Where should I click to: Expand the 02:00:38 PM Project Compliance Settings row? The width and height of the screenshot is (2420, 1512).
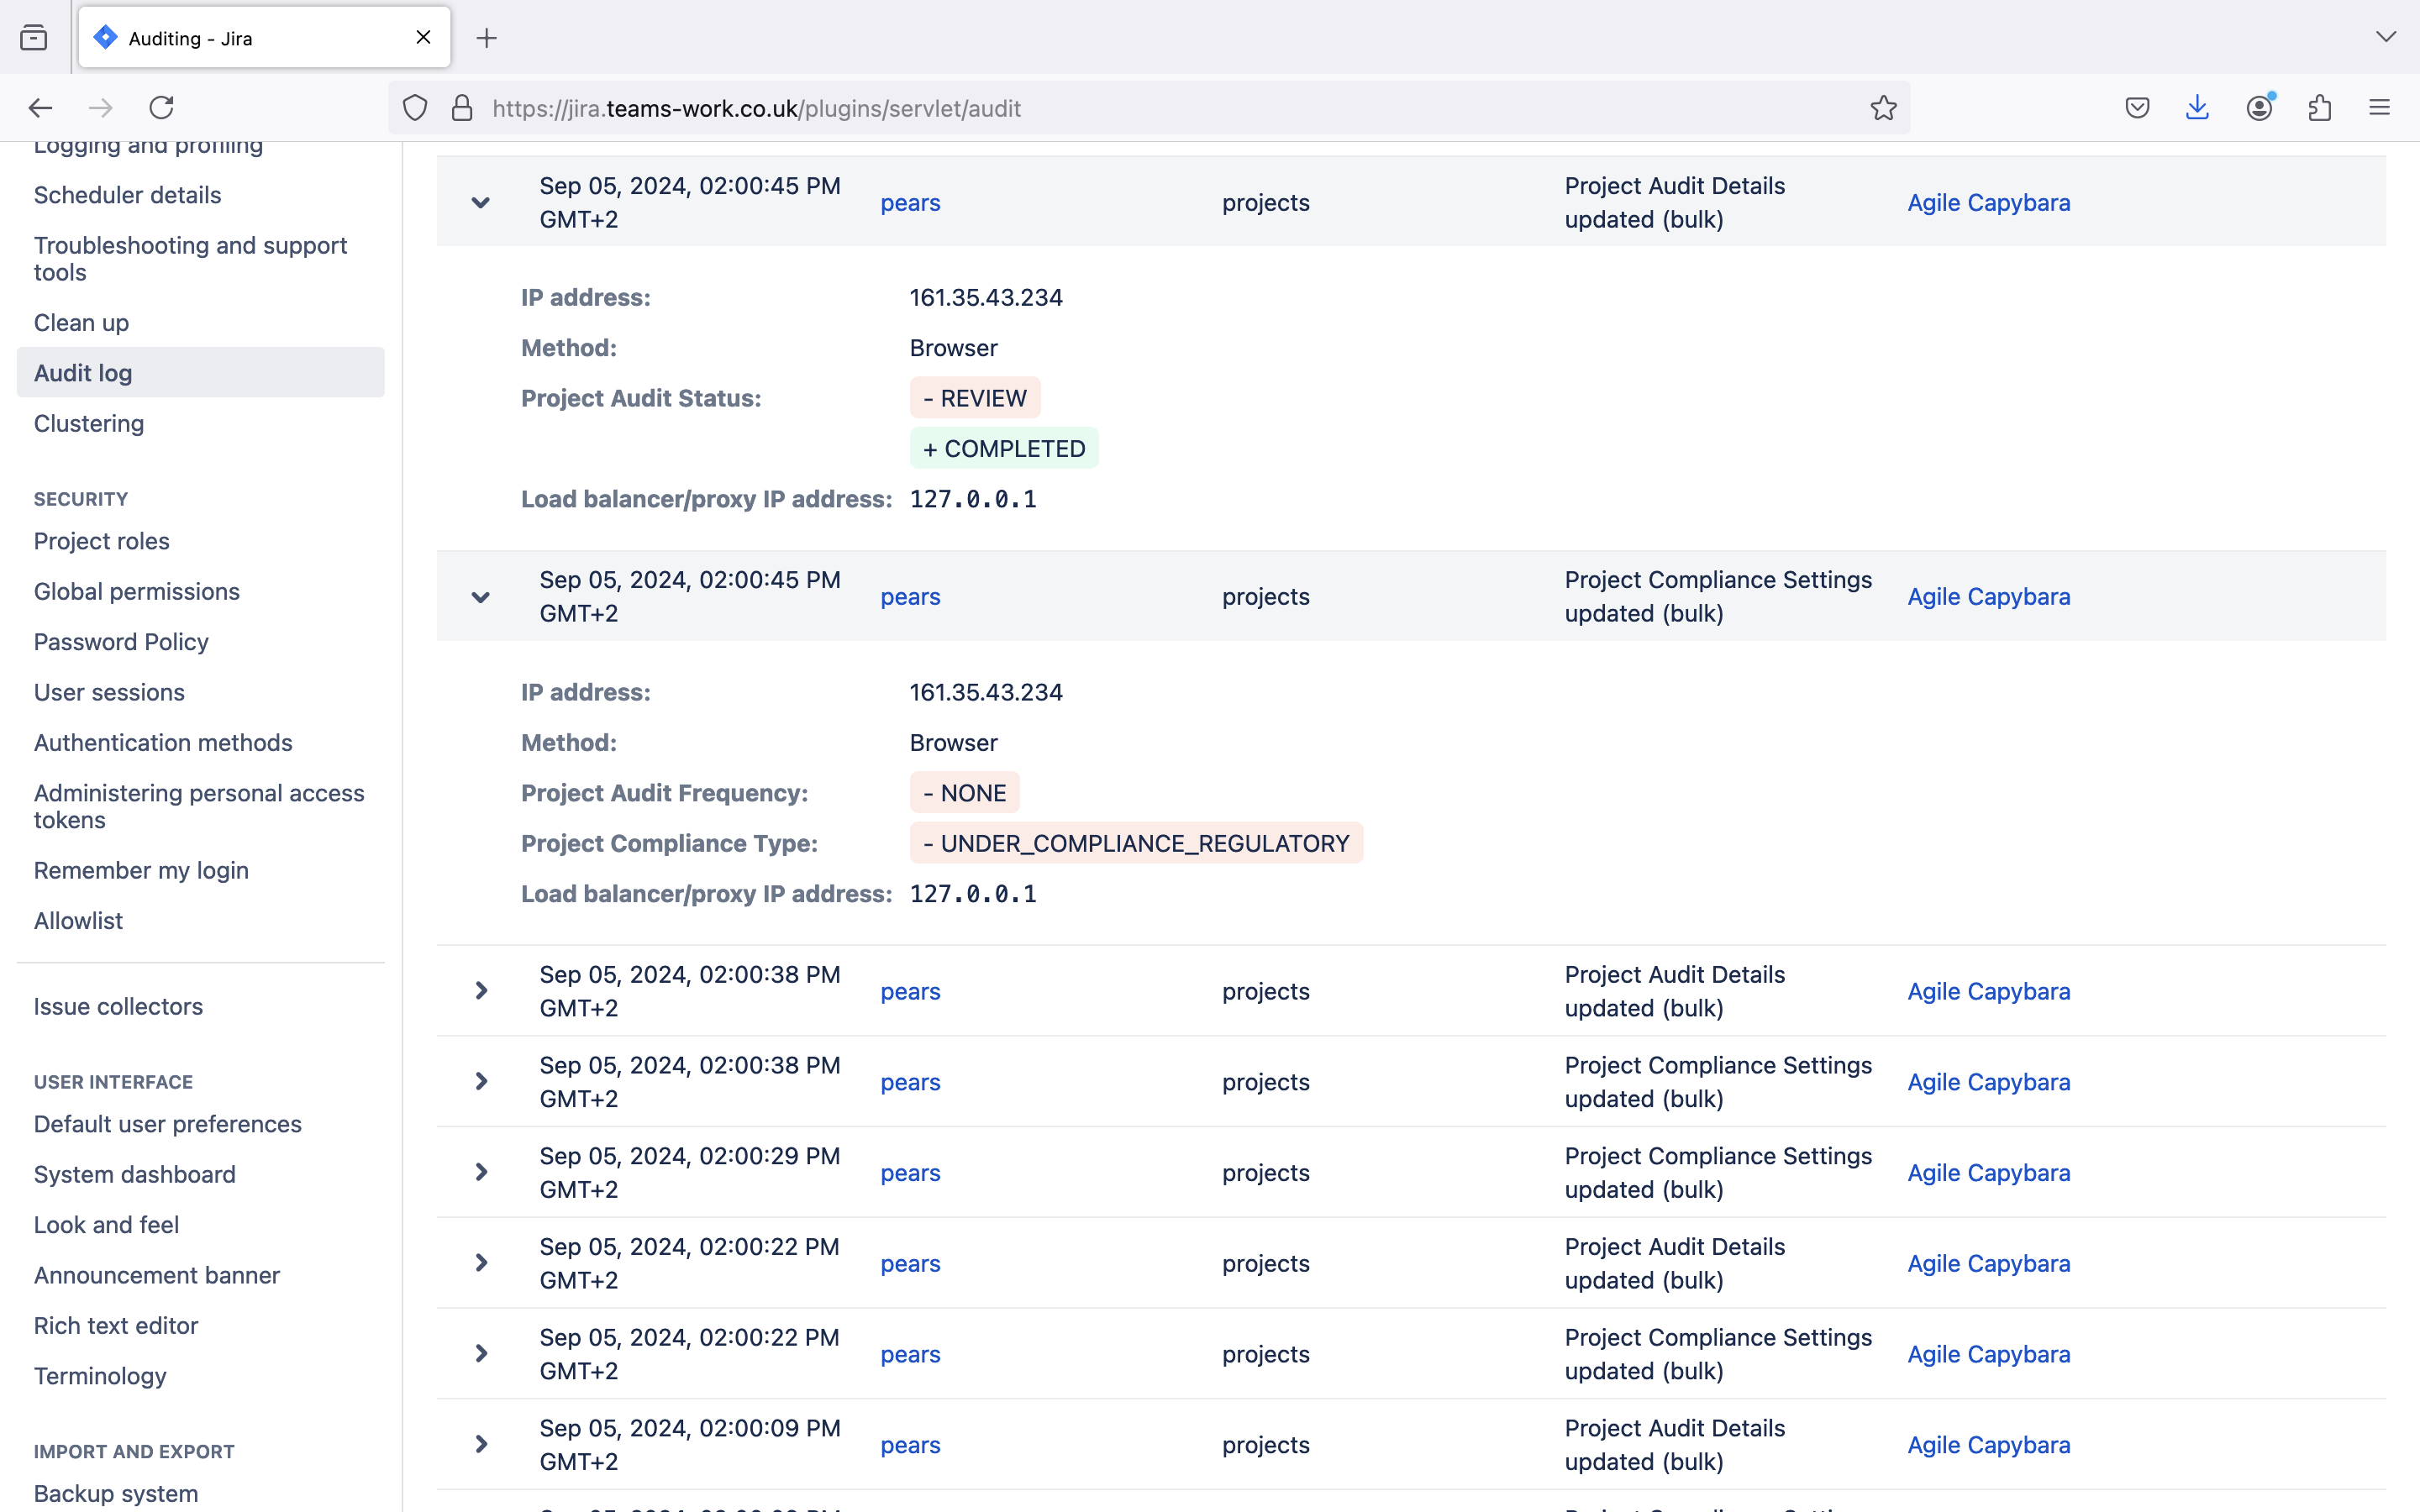[481, 1082]
